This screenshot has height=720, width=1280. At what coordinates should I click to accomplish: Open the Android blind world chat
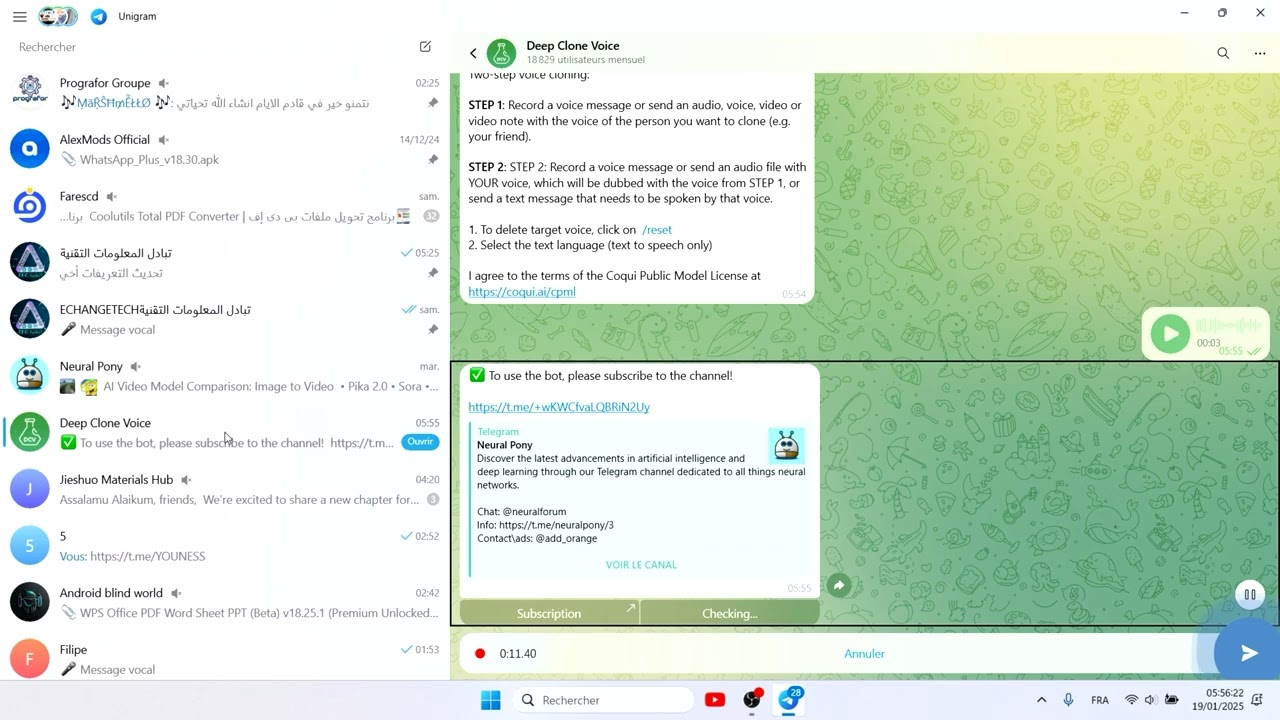[x=225, y=602]
